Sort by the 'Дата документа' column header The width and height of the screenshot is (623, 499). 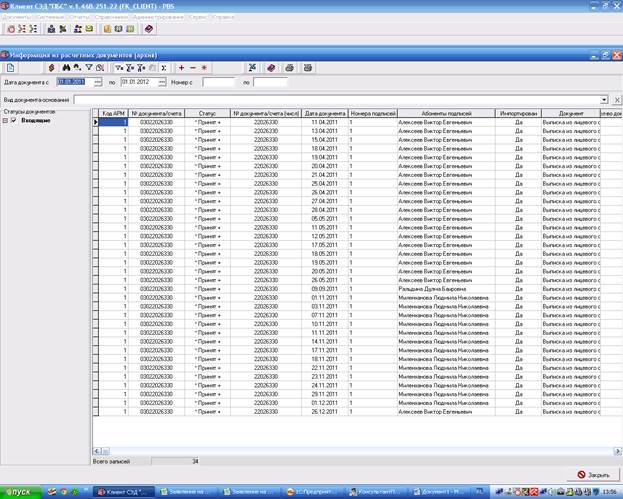pyautogui.click(x=325, y=114)
